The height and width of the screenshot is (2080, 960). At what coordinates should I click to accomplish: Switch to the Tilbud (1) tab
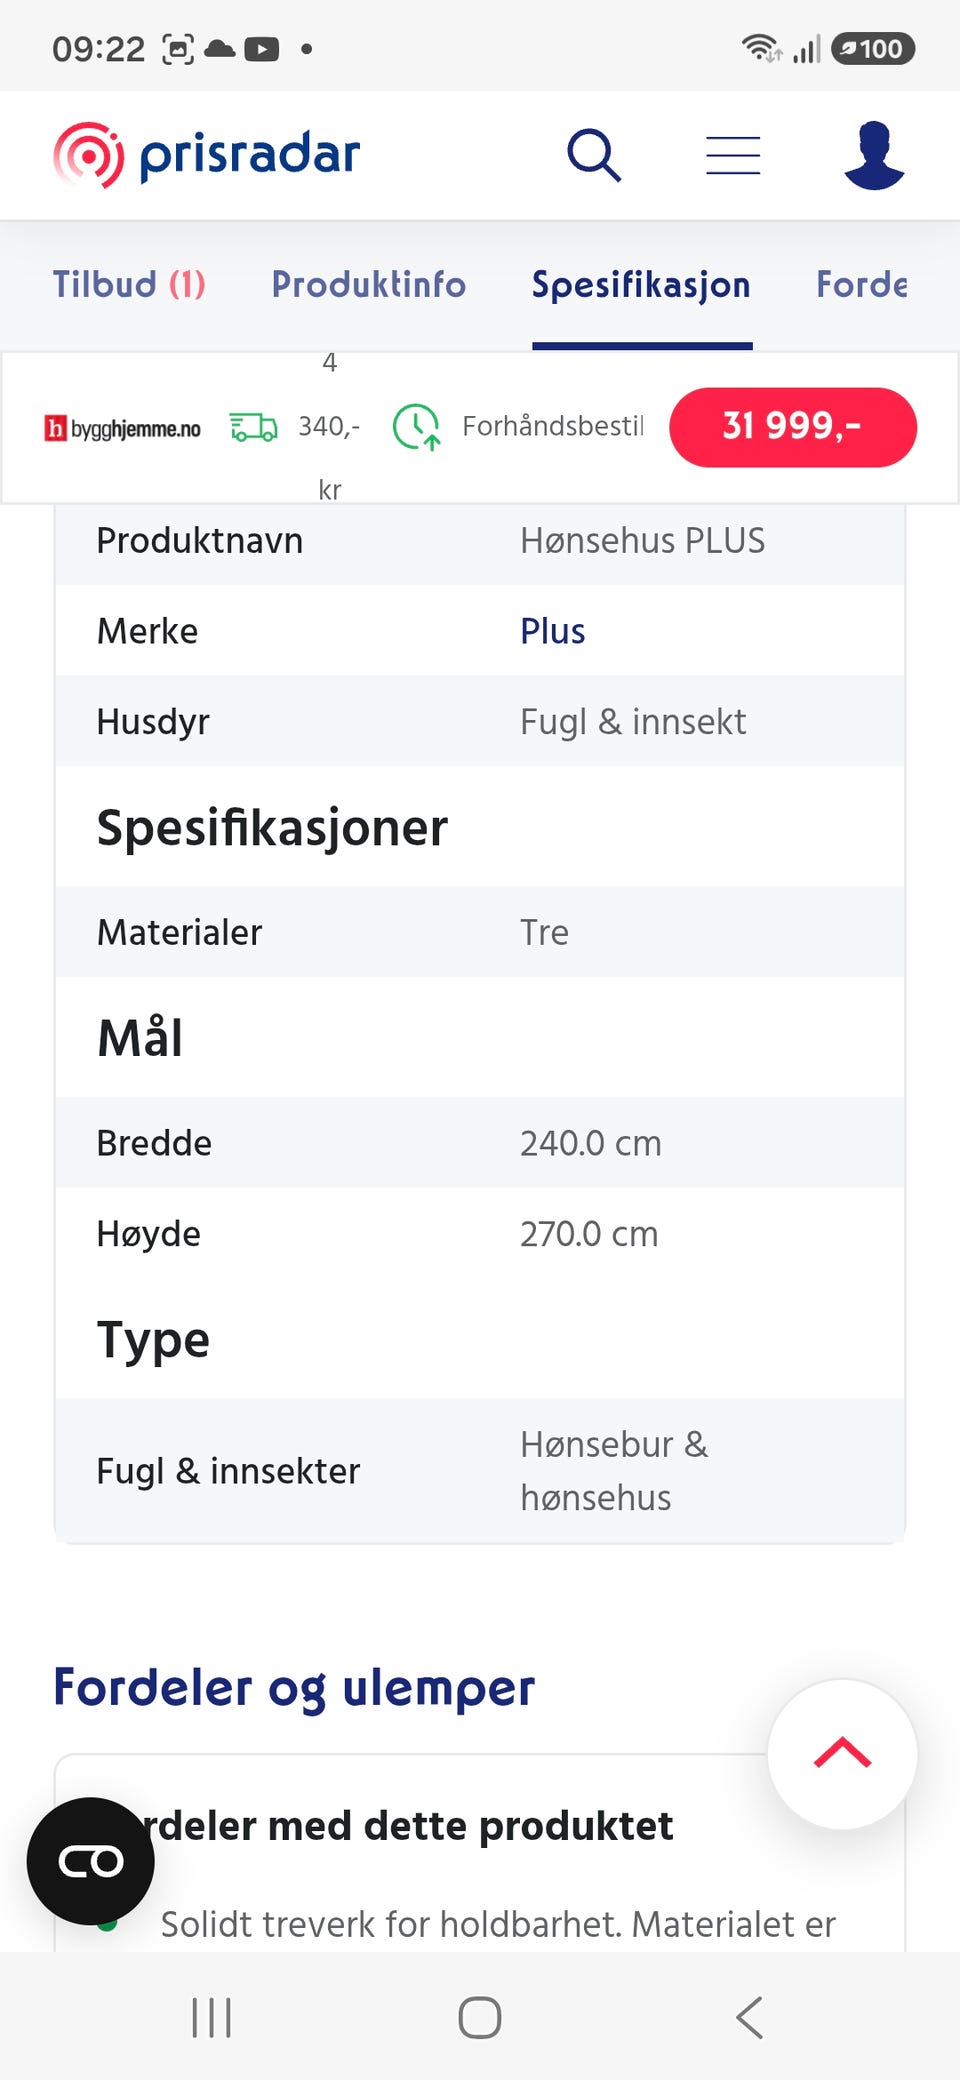[x=129, y=285]
